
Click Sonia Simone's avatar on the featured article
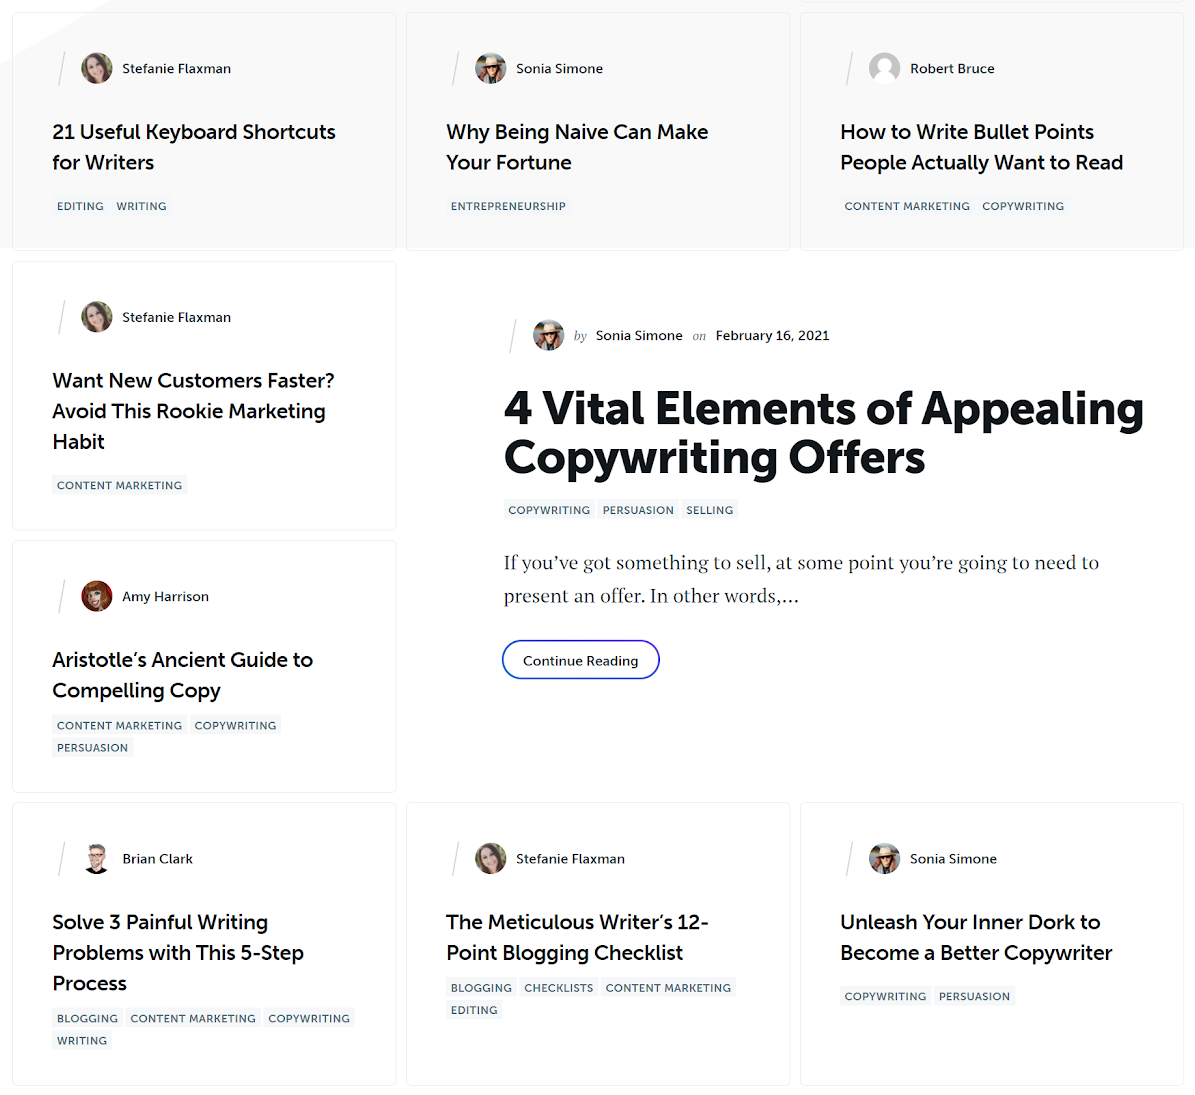[x=548, y=335]
